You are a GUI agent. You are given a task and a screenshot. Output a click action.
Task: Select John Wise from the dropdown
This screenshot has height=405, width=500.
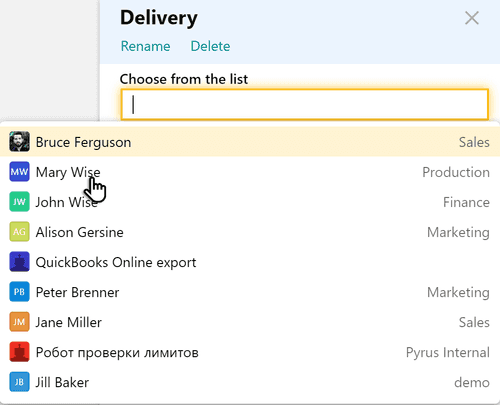tap(250, 202)
